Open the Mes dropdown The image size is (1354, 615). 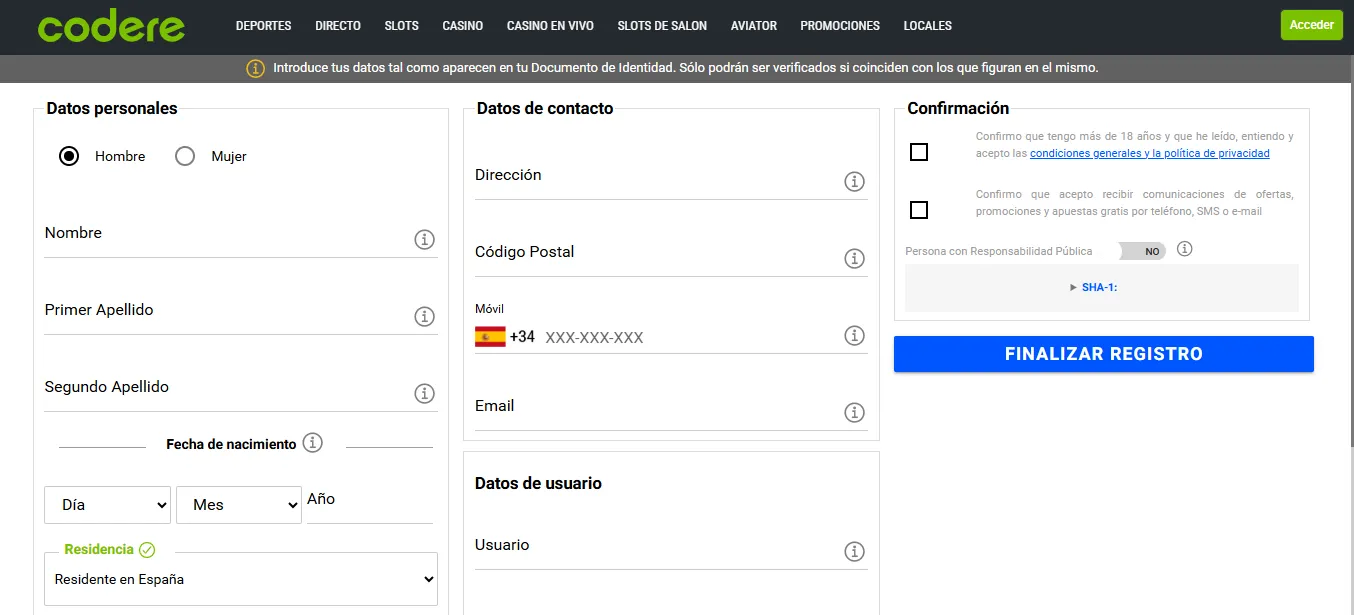point(238,505)
